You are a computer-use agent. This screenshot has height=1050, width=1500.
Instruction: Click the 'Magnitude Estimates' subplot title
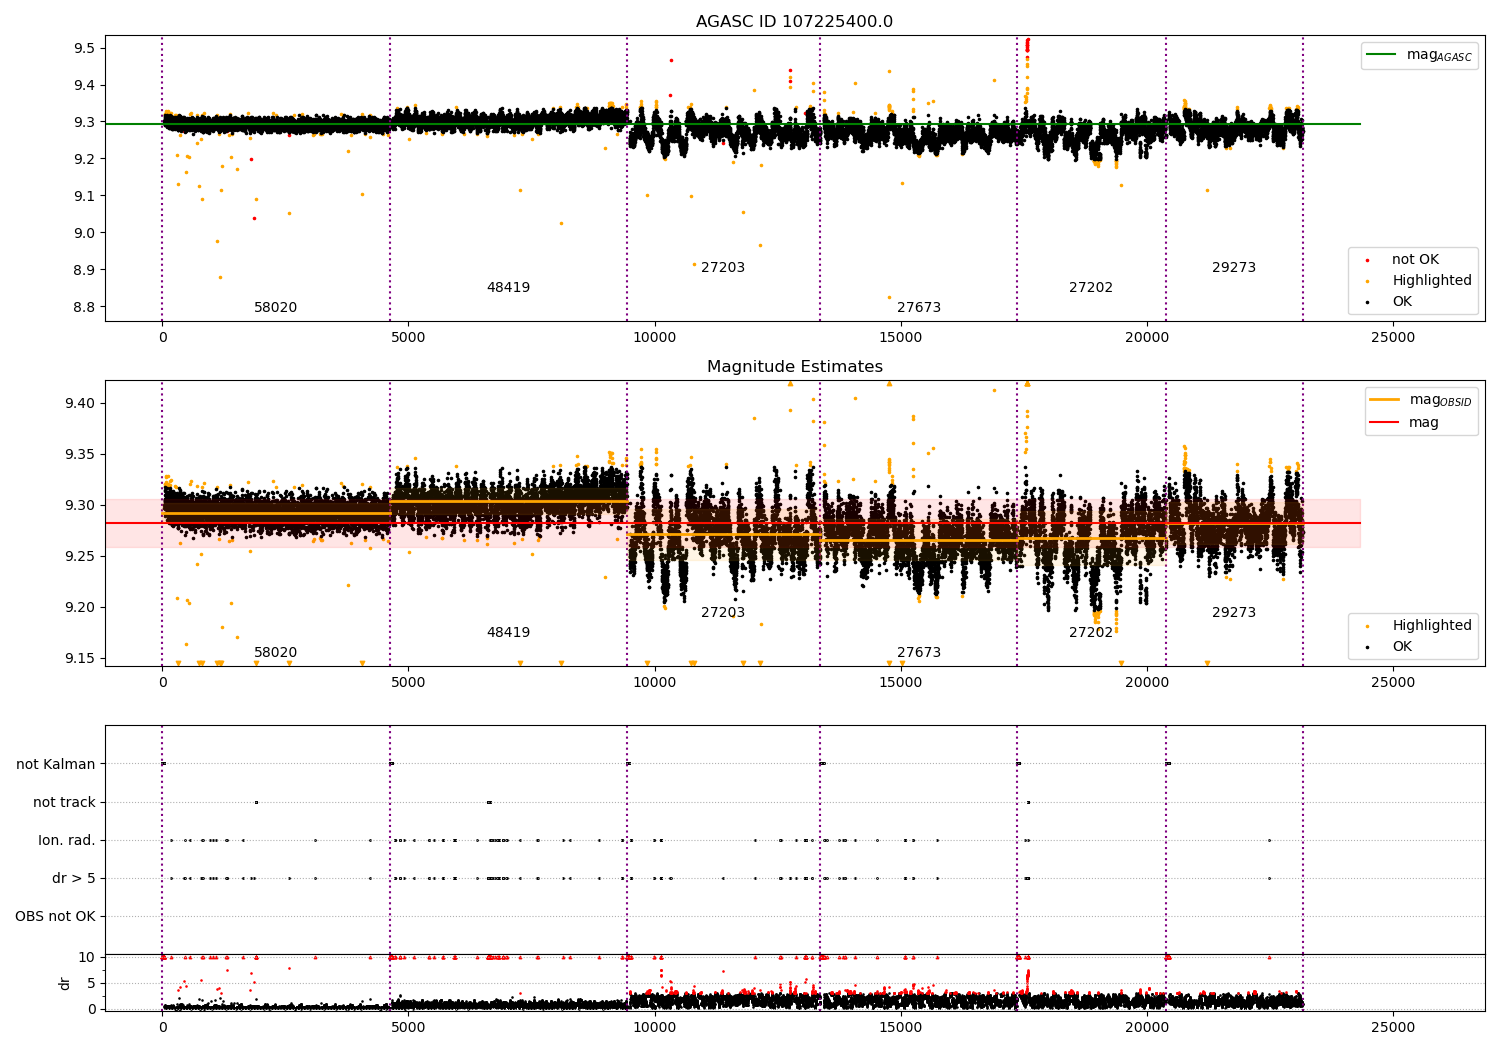pos(795,367)
